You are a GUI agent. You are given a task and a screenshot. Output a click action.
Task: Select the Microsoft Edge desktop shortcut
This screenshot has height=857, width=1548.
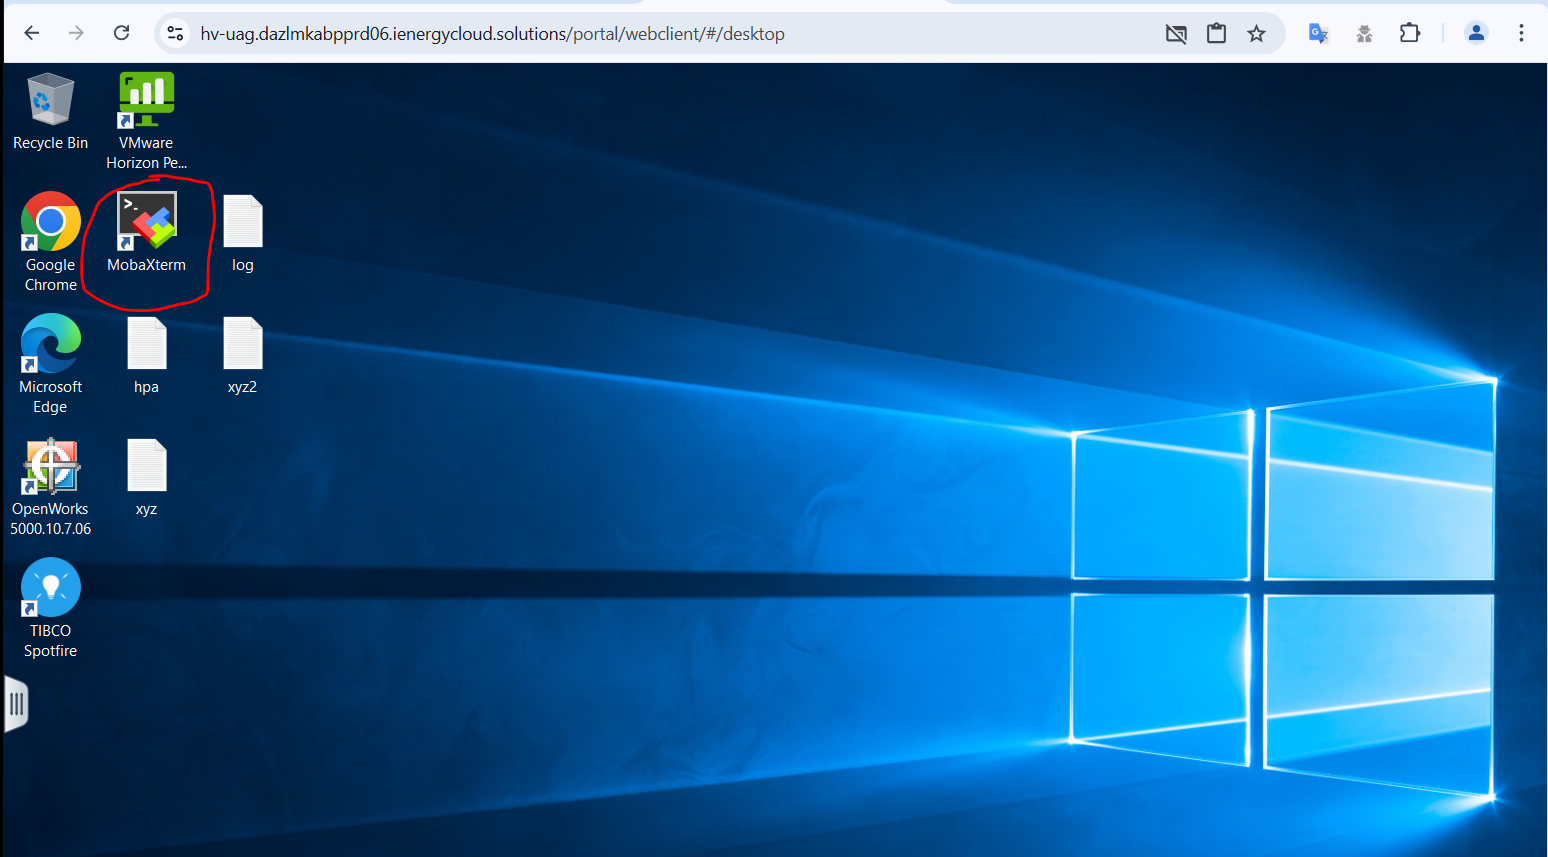point(50,364)
